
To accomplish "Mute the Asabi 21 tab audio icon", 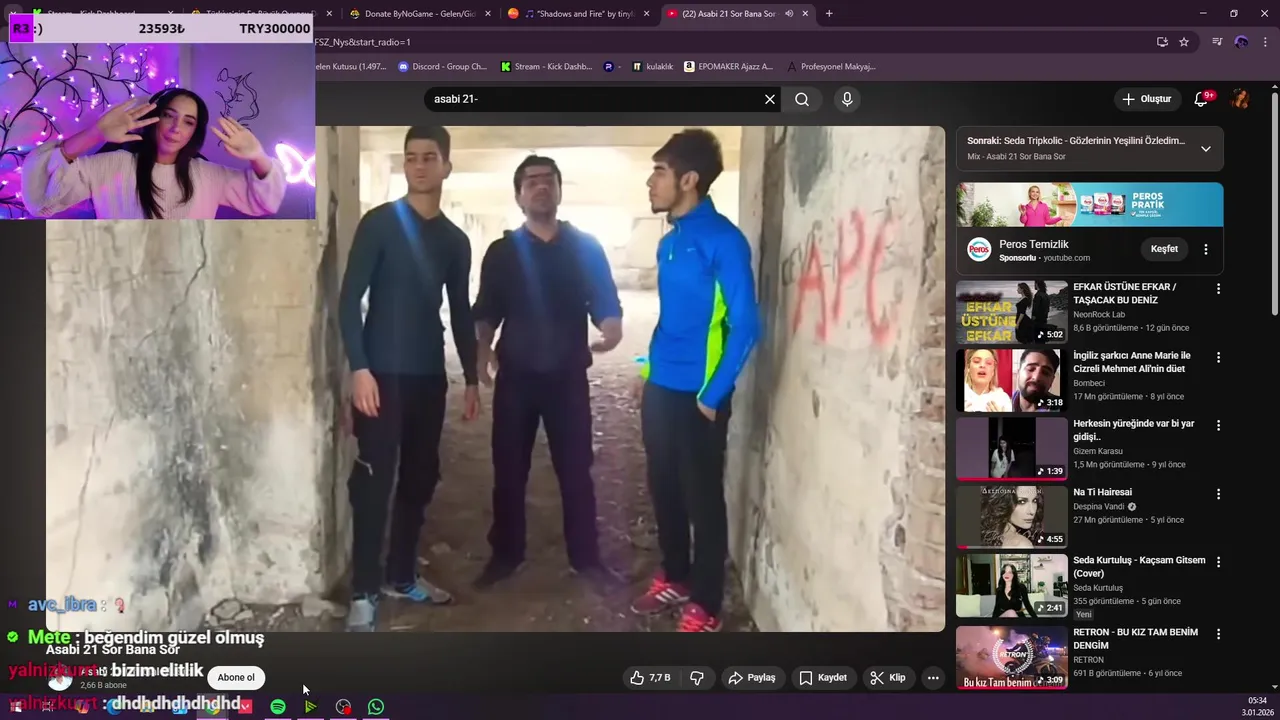I will [789, 14].
